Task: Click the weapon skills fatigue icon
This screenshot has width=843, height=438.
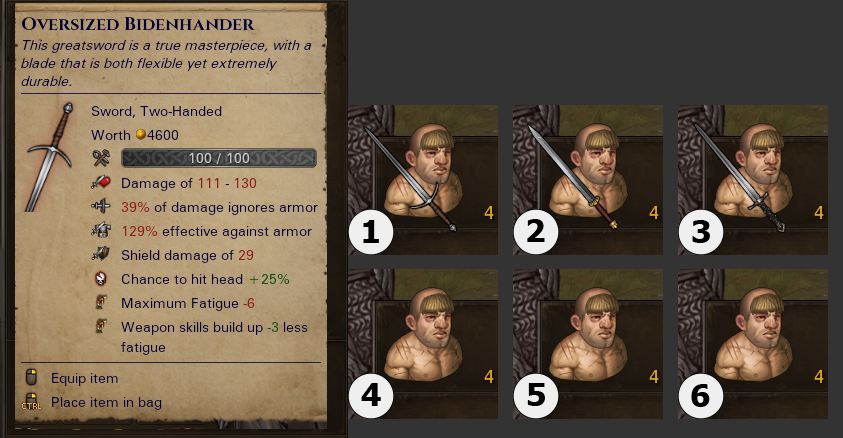Action: click(x=101, y=326)
